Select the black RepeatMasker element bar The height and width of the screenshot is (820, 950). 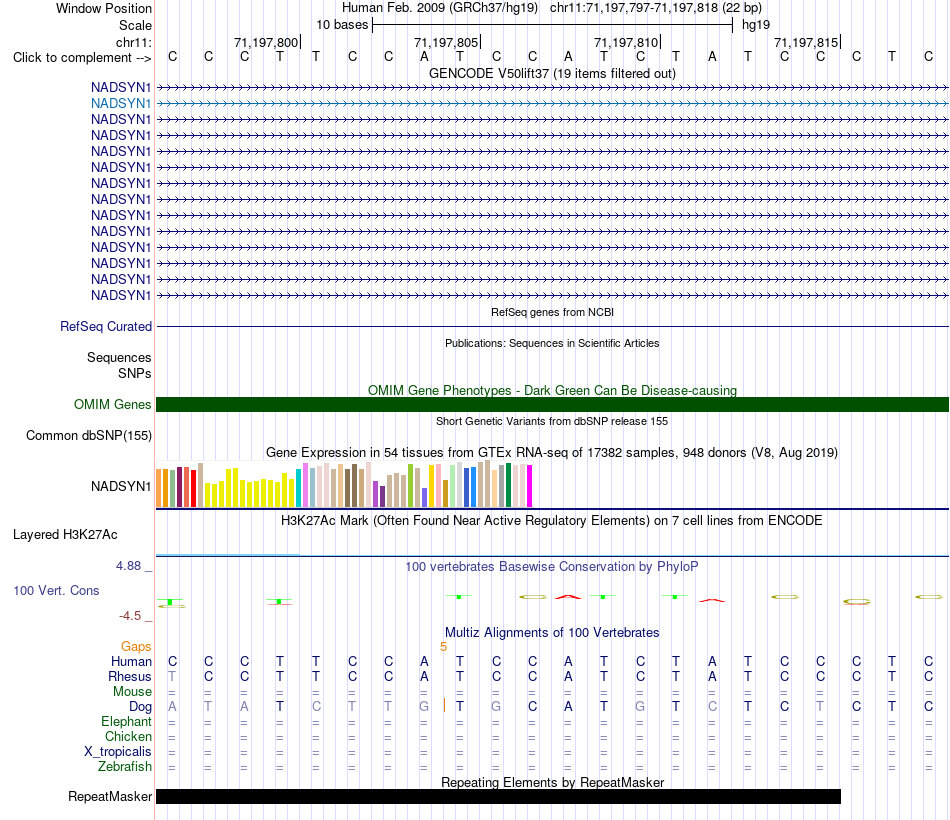tap(498, 796)
